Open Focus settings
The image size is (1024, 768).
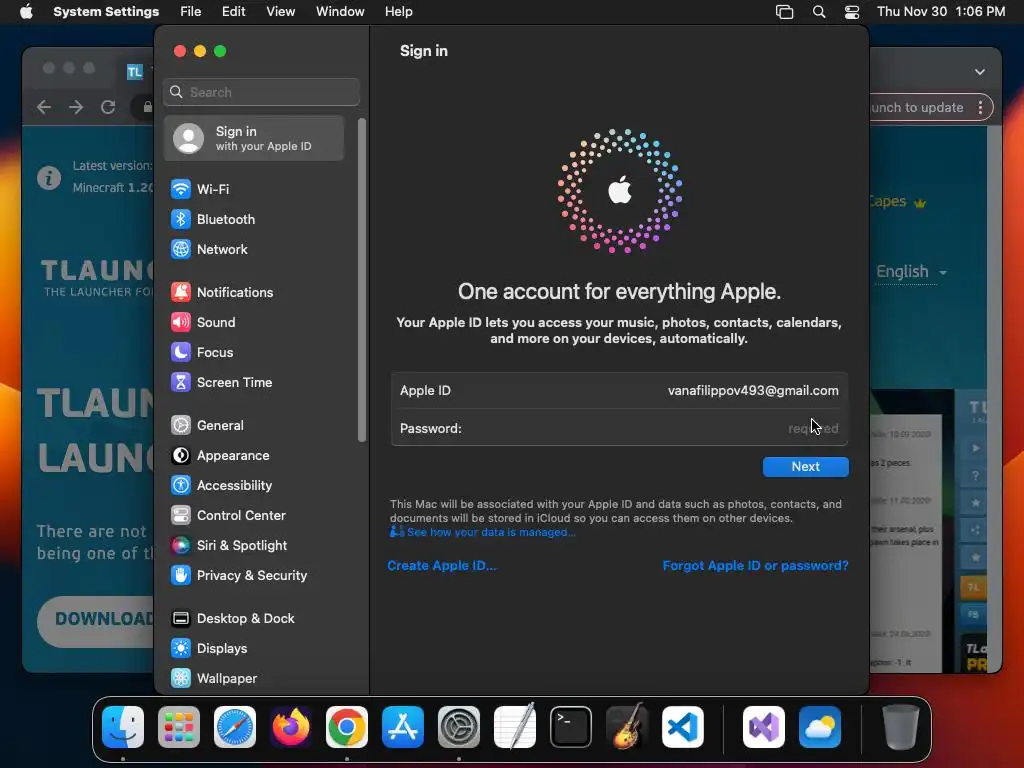tap(202, 353)
